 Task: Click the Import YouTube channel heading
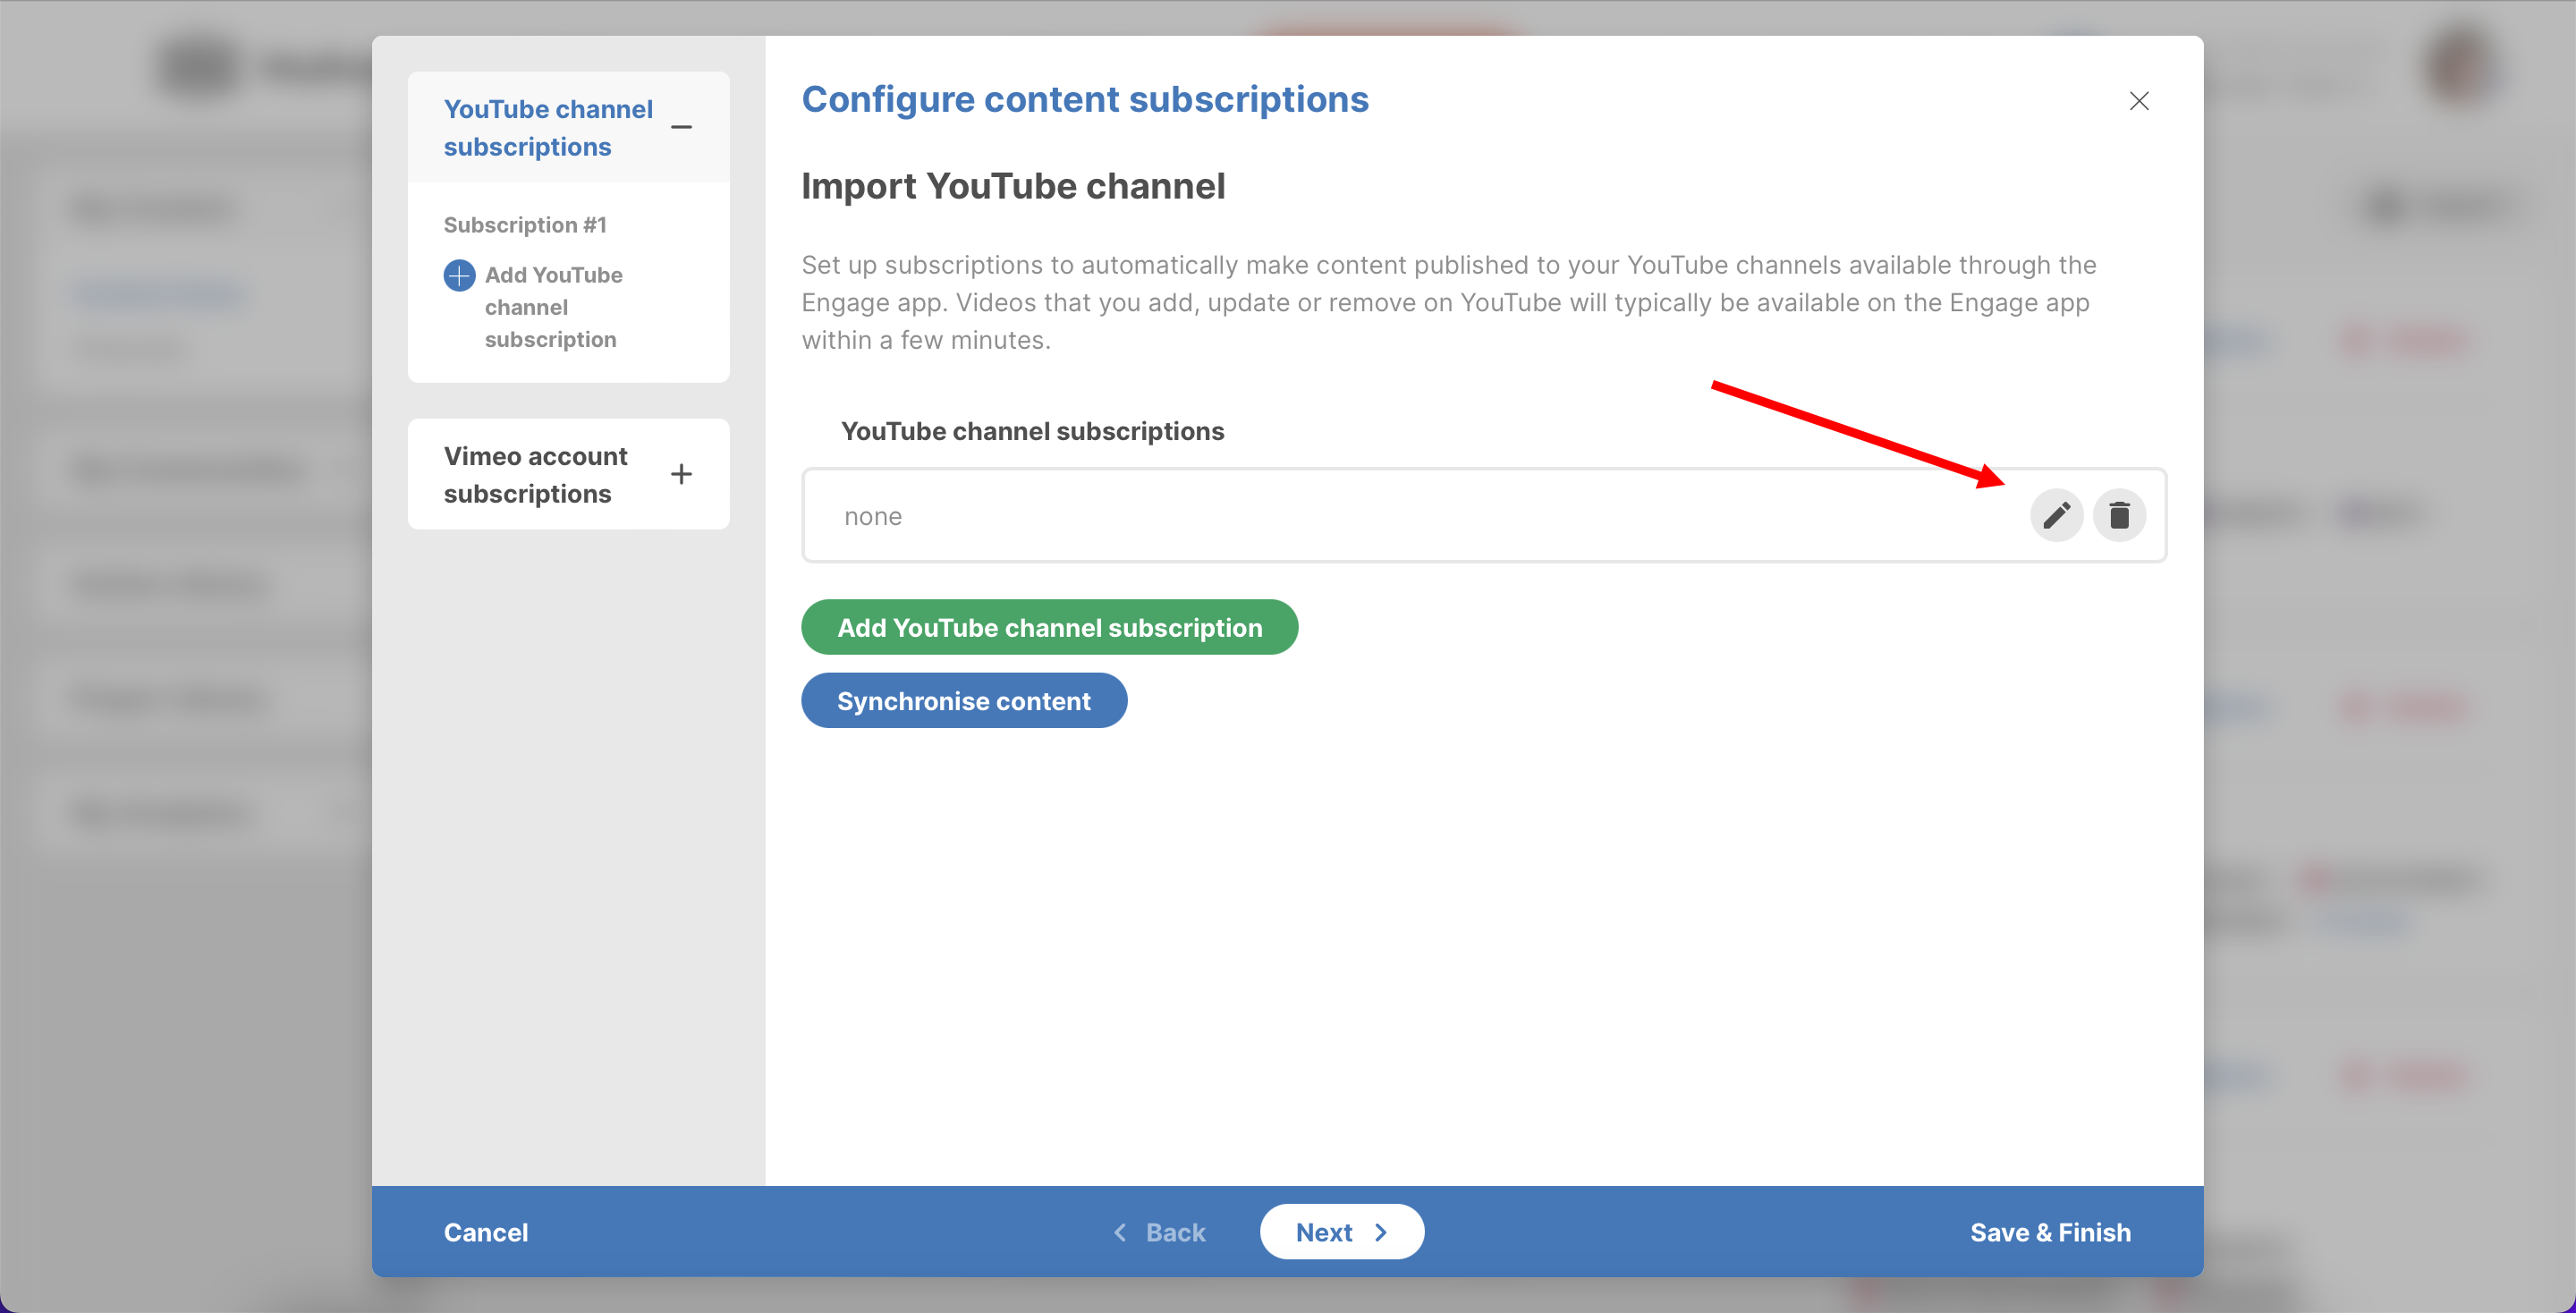pos(1013,186)
